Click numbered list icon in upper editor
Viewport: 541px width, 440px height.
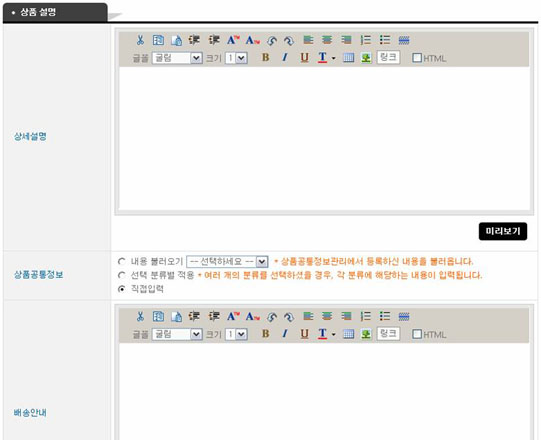(365, 40)
